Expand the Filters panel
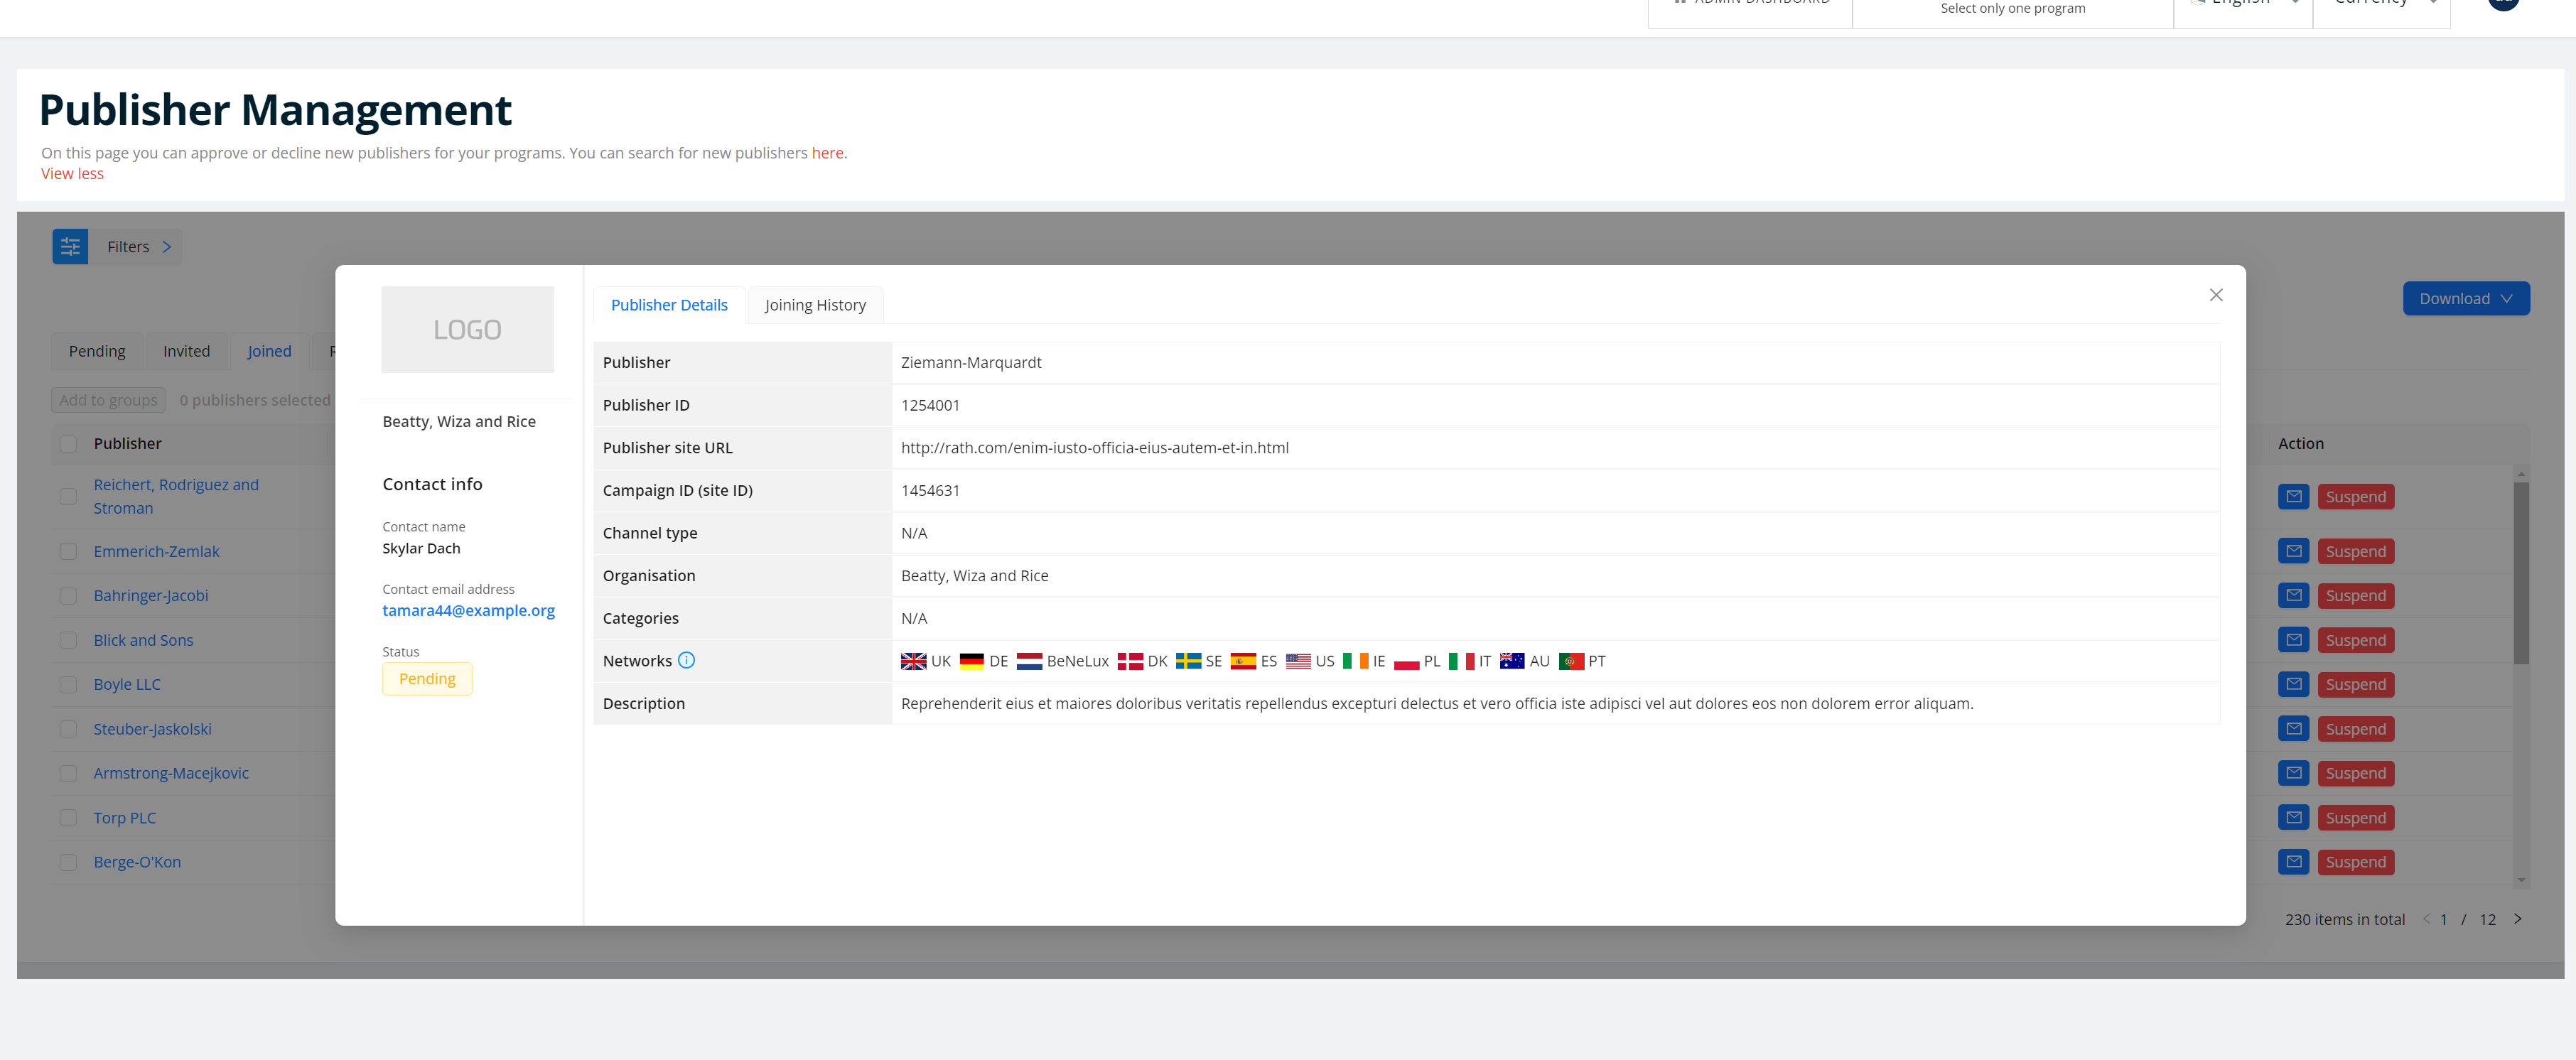 click(138, 246)
